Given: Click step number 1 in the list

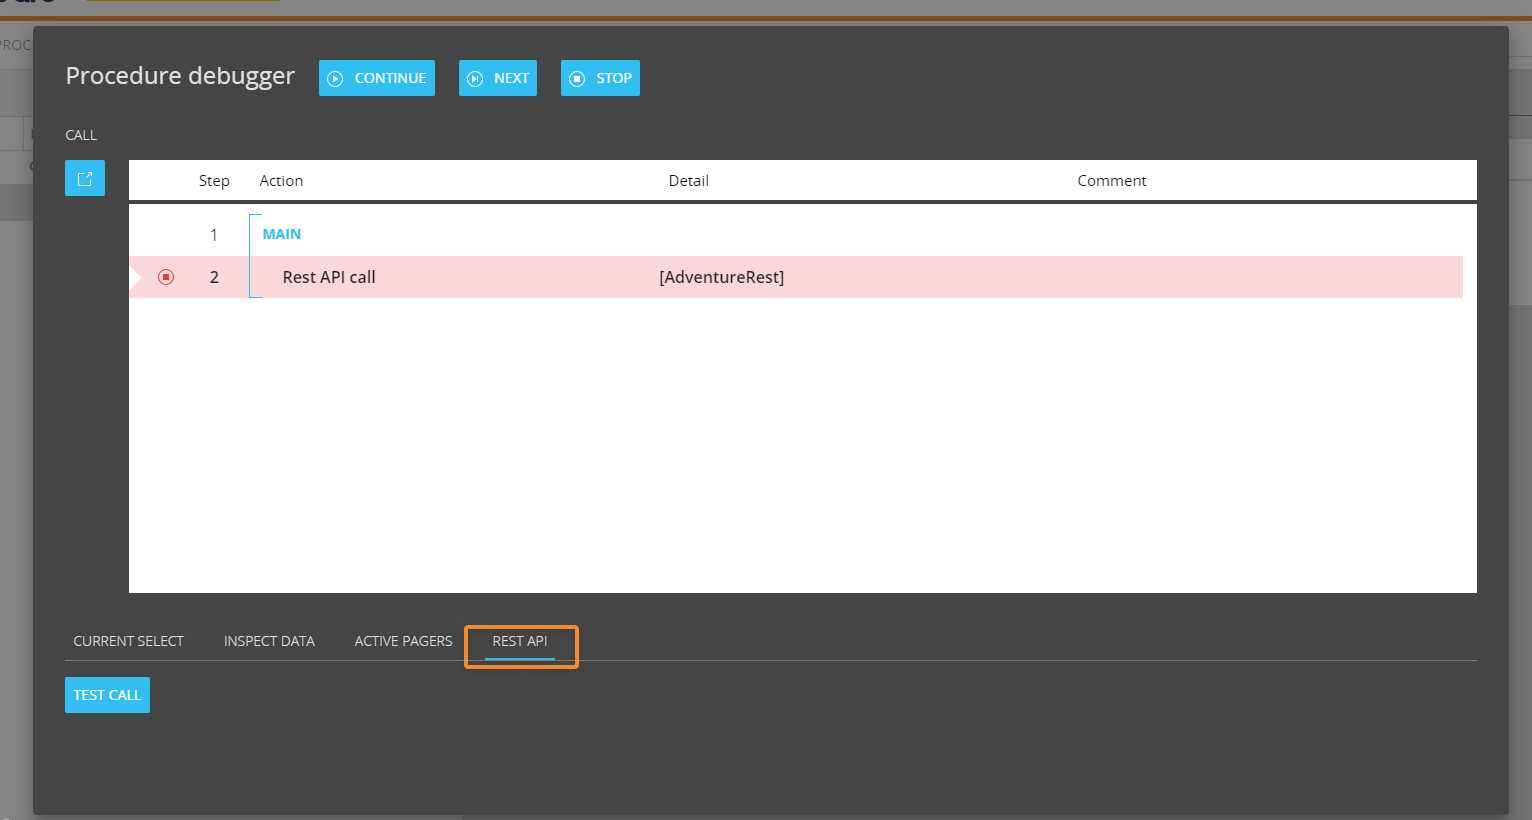Looking at the screenshot, I should pos(214,235).
